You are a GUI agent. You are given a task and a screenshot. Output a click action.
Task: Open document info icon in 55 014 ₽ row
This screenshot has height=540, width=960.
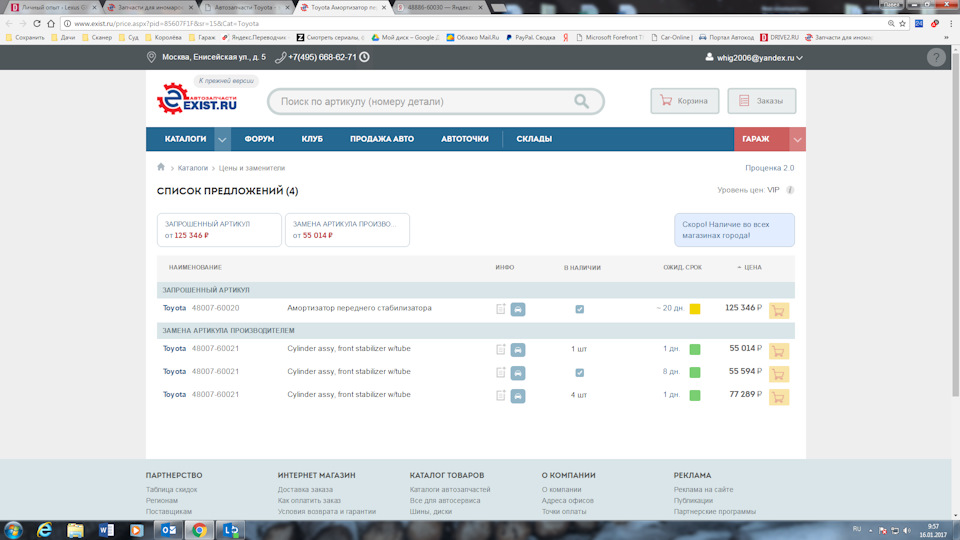[x=501, y=350]
